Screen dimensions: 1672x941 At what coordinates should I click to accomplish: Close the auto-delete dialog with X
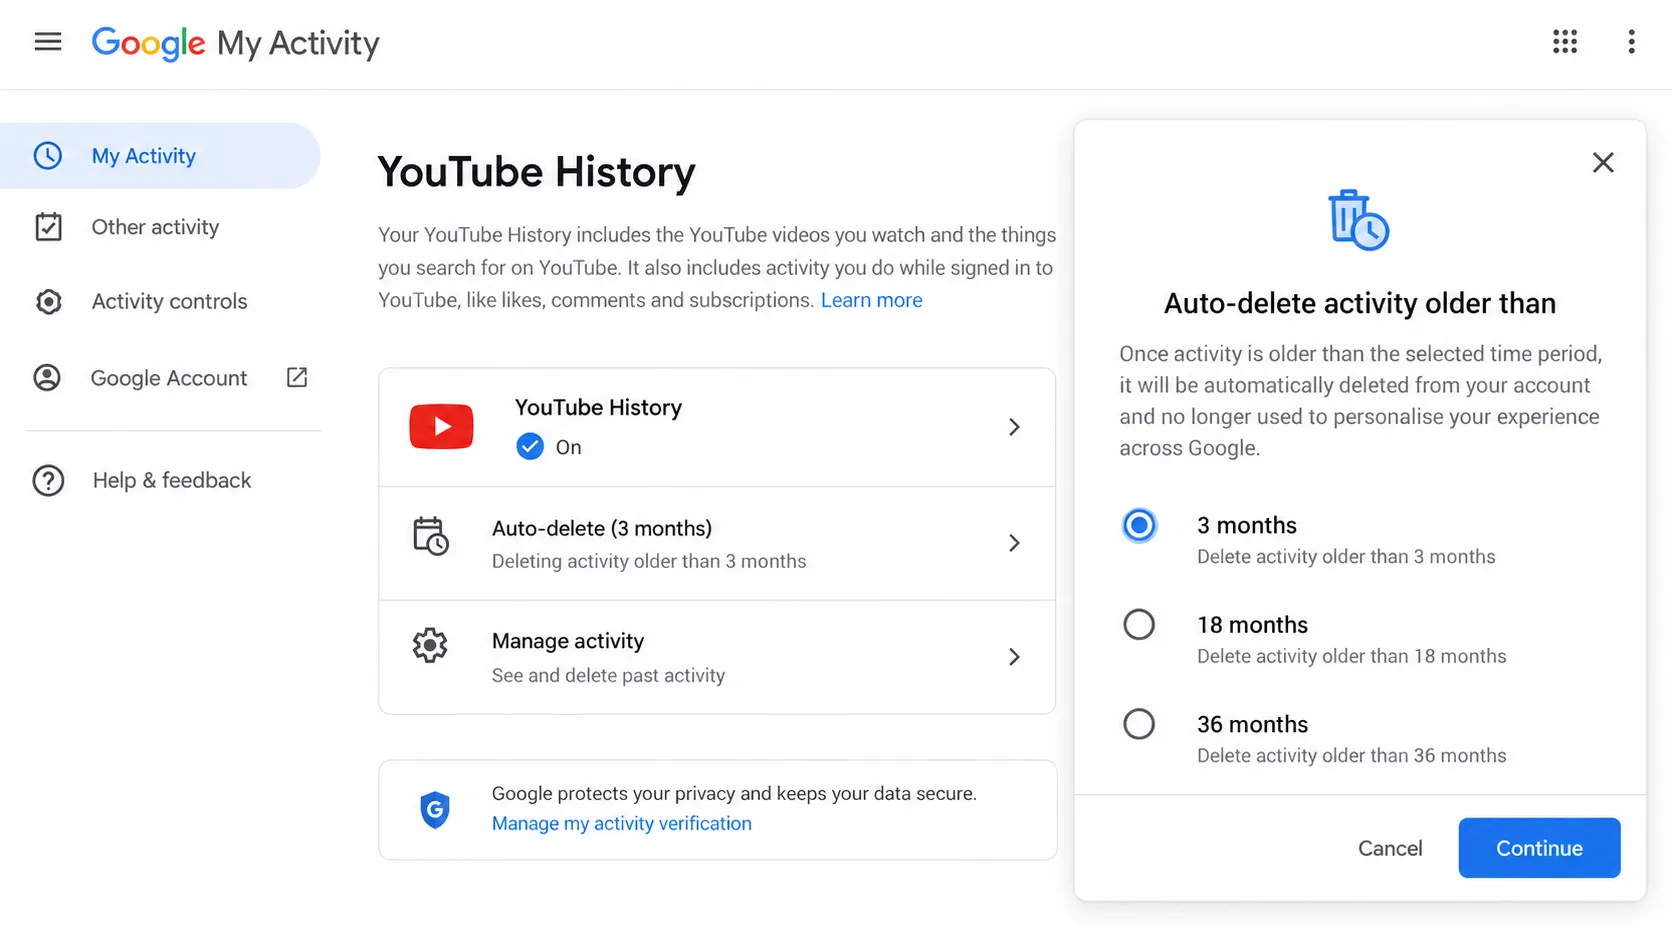click(x=1603, y=162)
